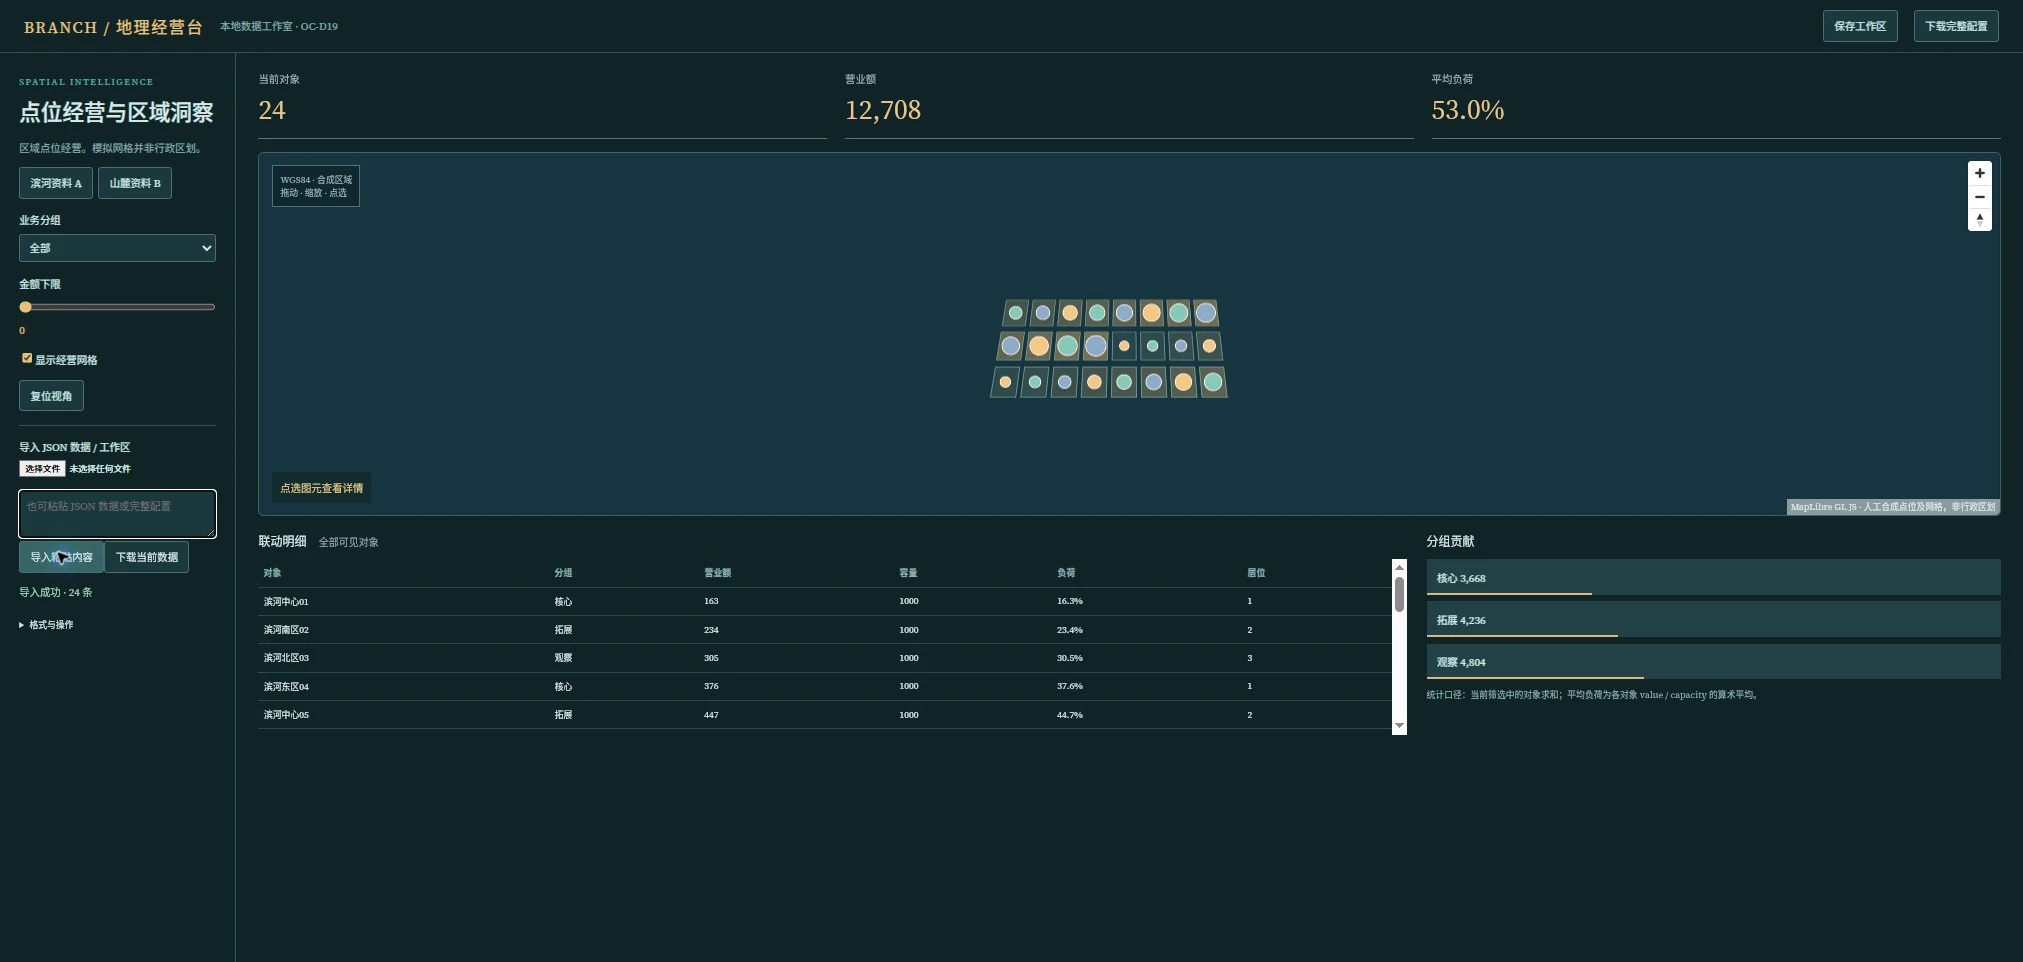This screenshot has height=962, width=2023.
Task: Click the 滨河中心01 table row
Action: 824,601
